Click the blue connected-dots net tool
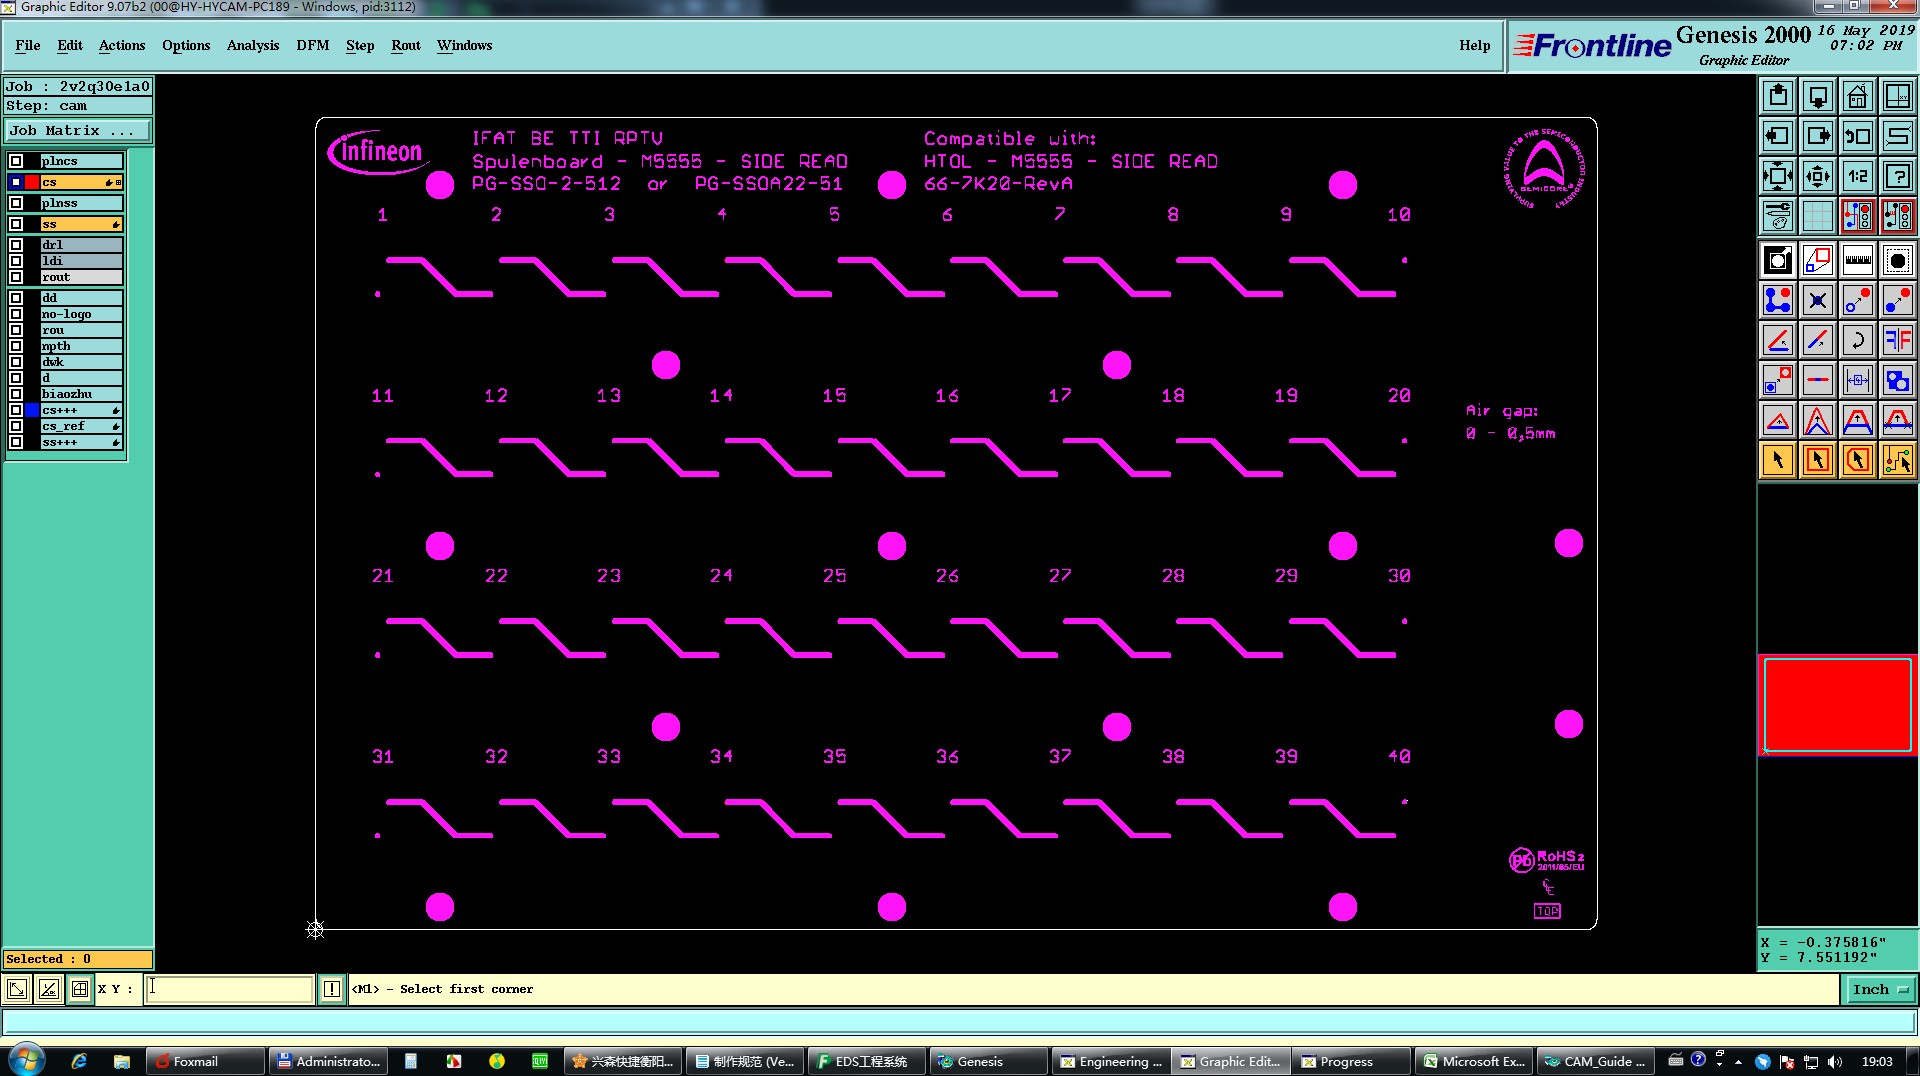This screenshot has width=1920, height=1076. point(1778,300)
